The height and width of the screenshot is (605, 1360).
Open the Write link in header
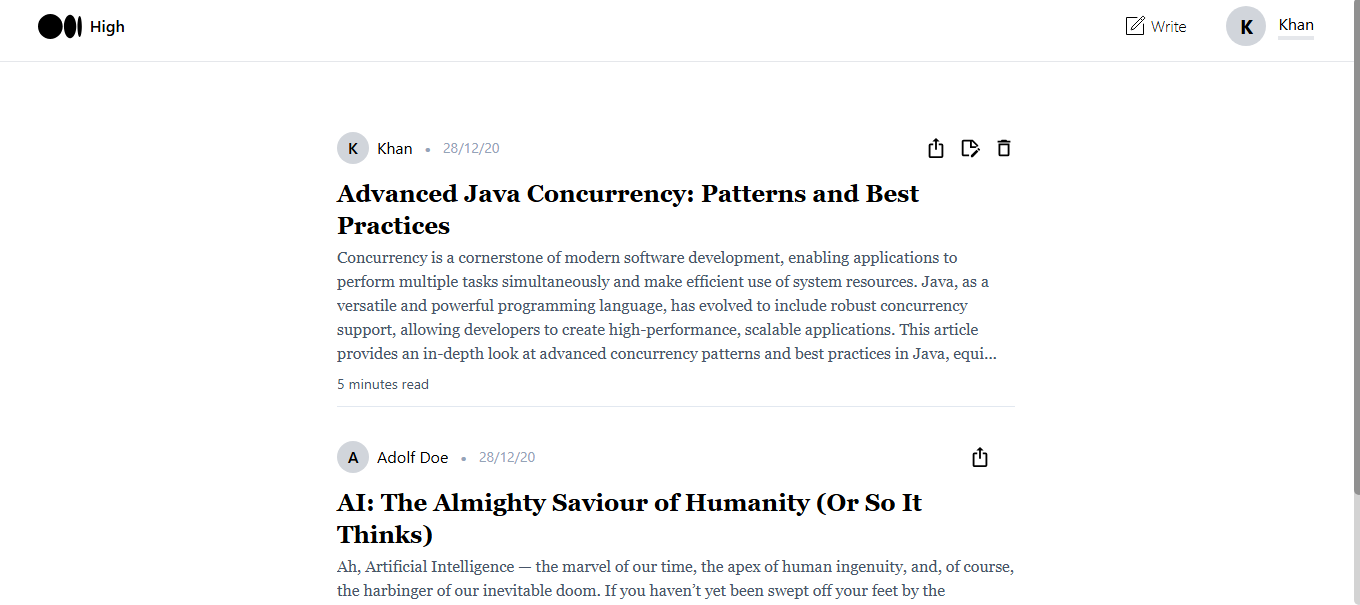tap(1156, 26)
